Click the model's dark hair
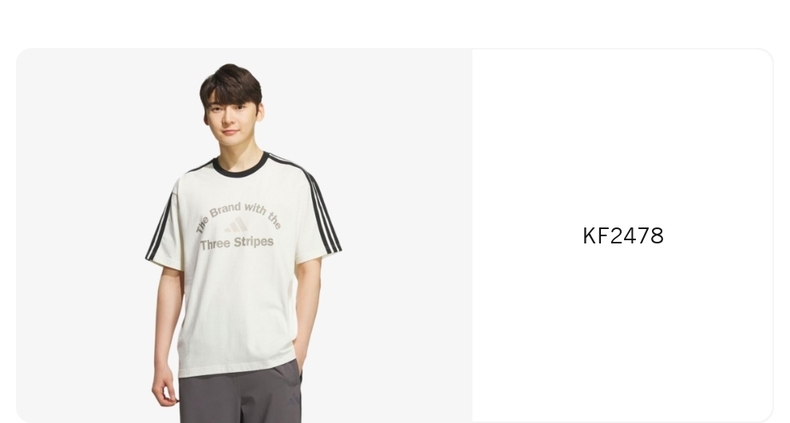 (231, 82)
